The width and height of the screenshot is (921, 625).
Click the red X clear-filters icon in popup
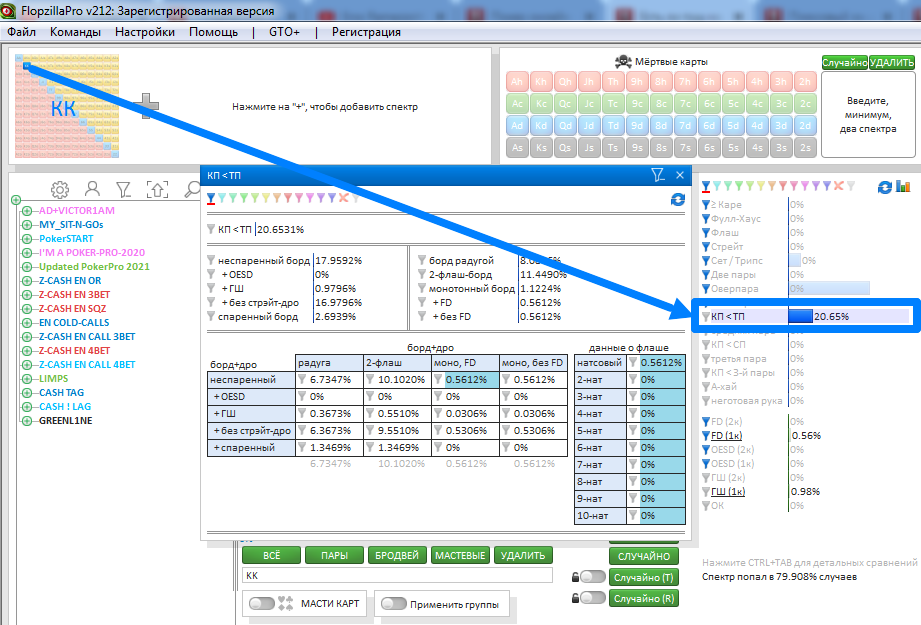(343, 198)
